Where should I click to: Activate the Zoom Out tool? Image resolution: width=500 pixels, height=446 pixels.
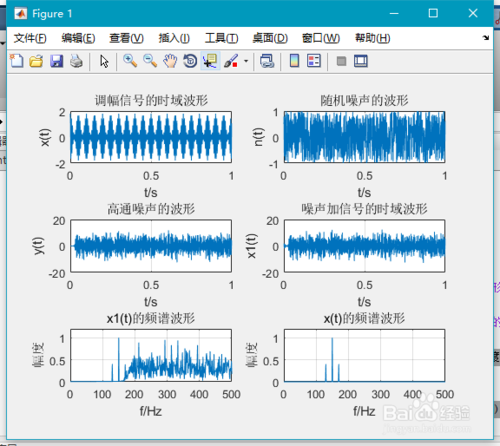[150, 61]
